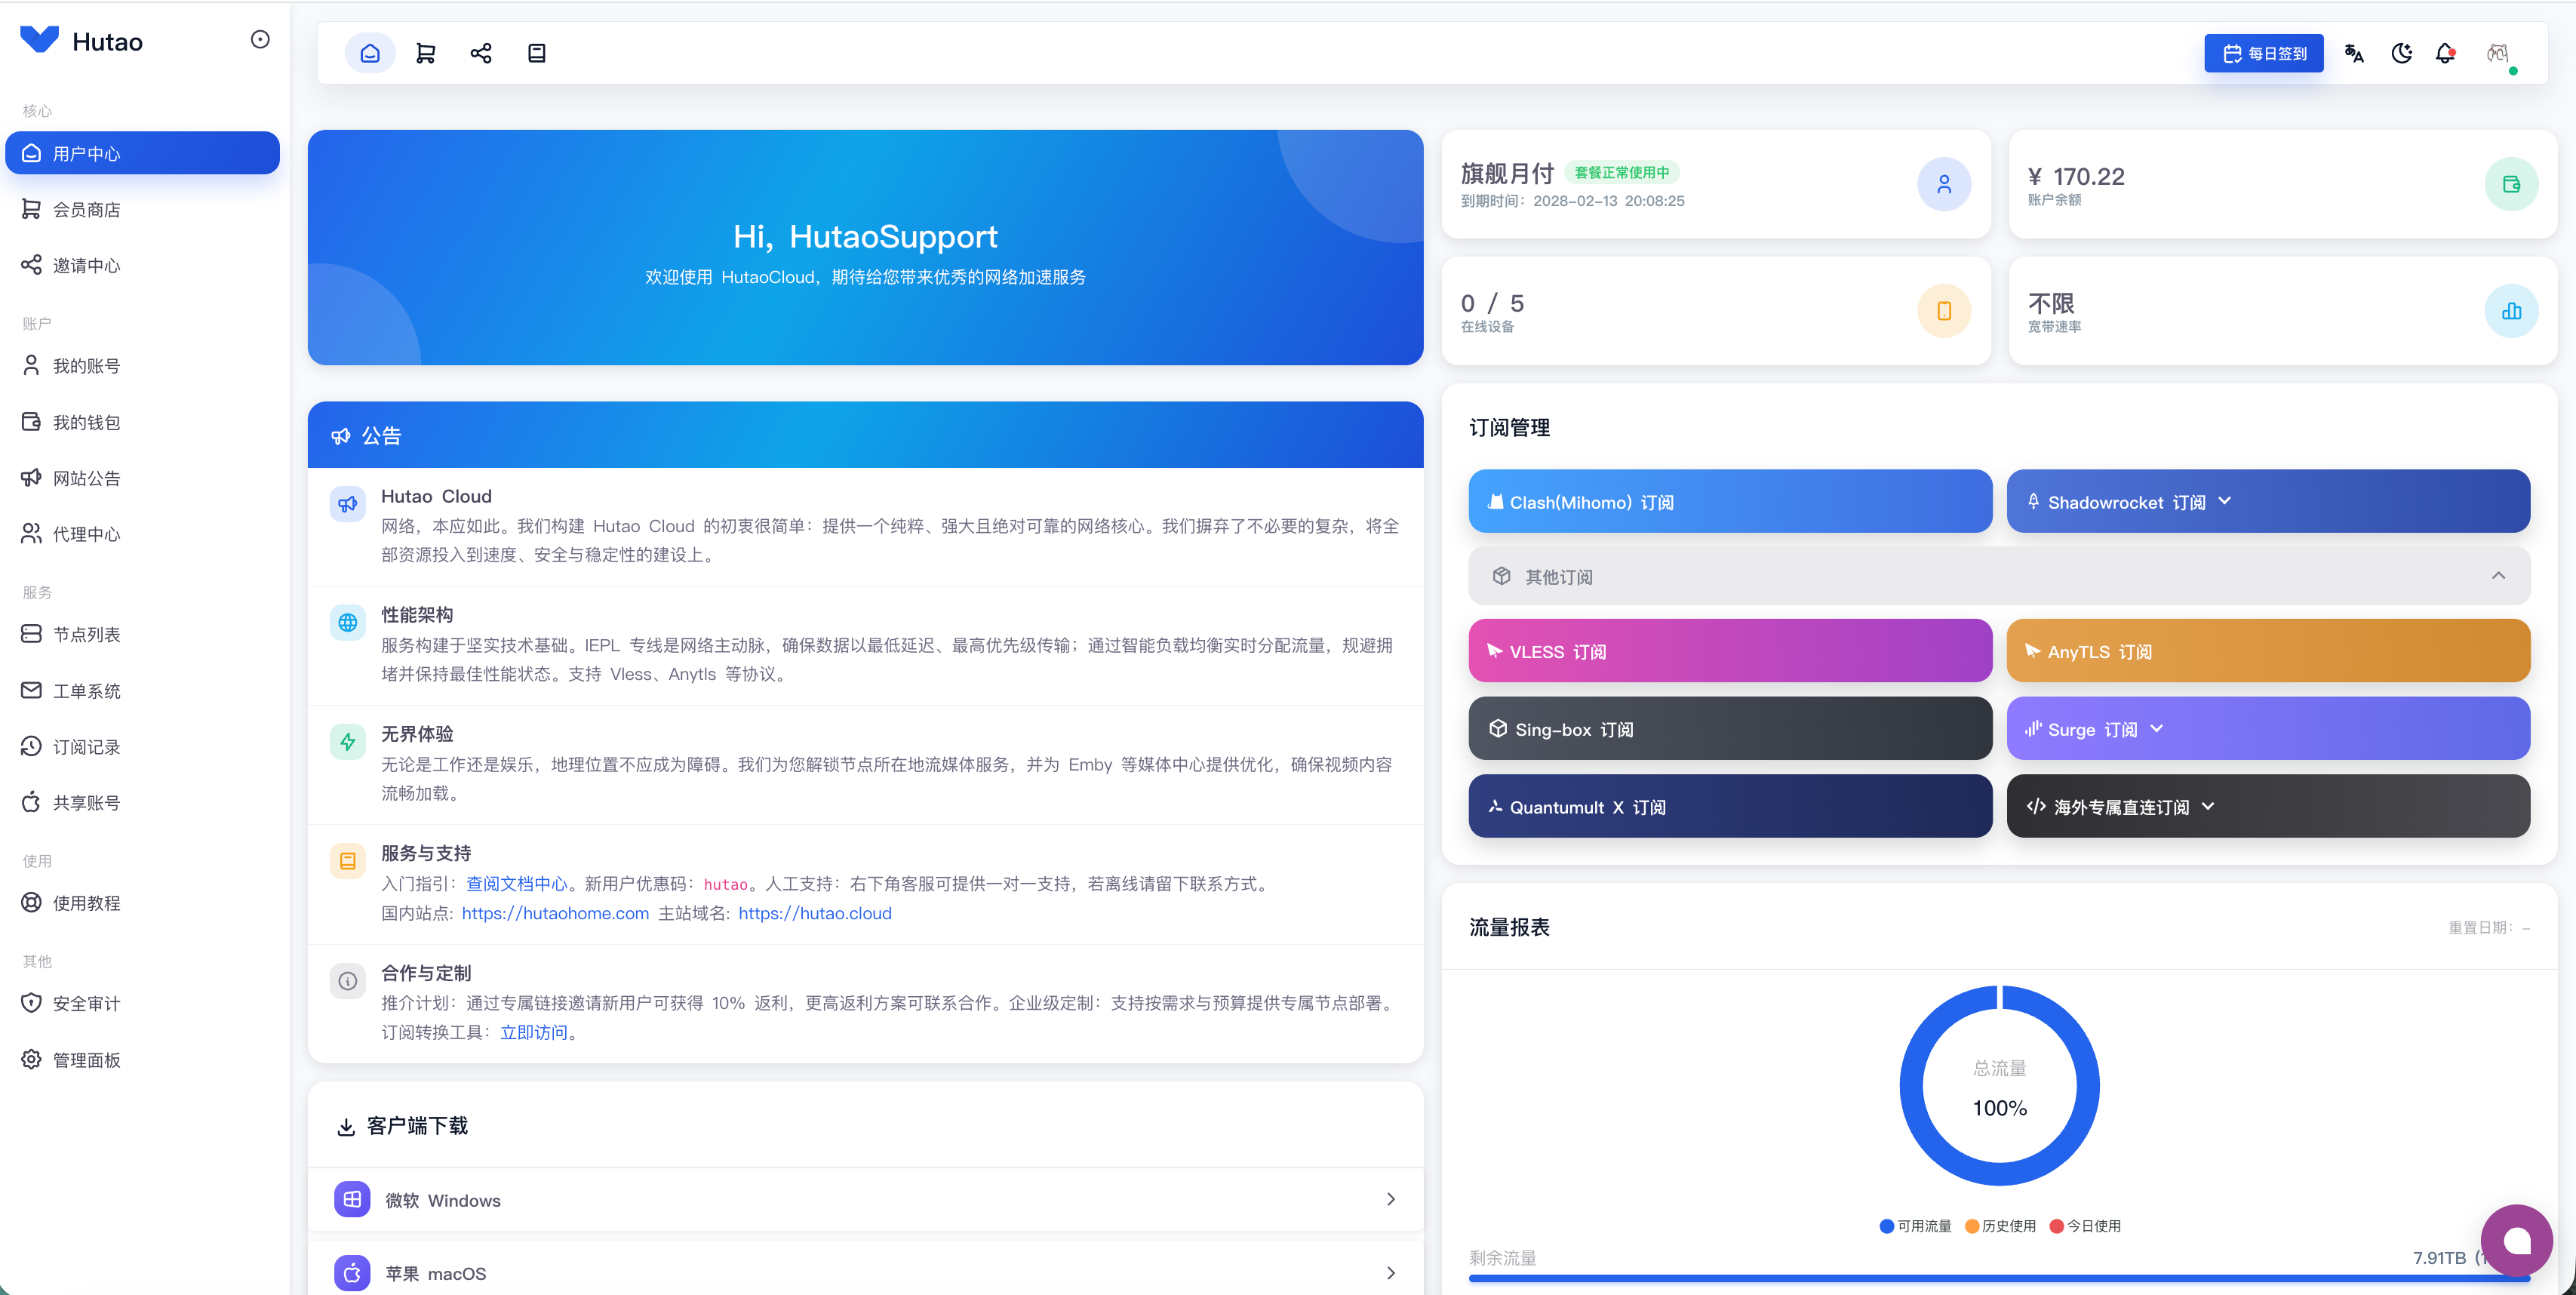Open the 立即访问 subscription converter link

(533, 1032)
